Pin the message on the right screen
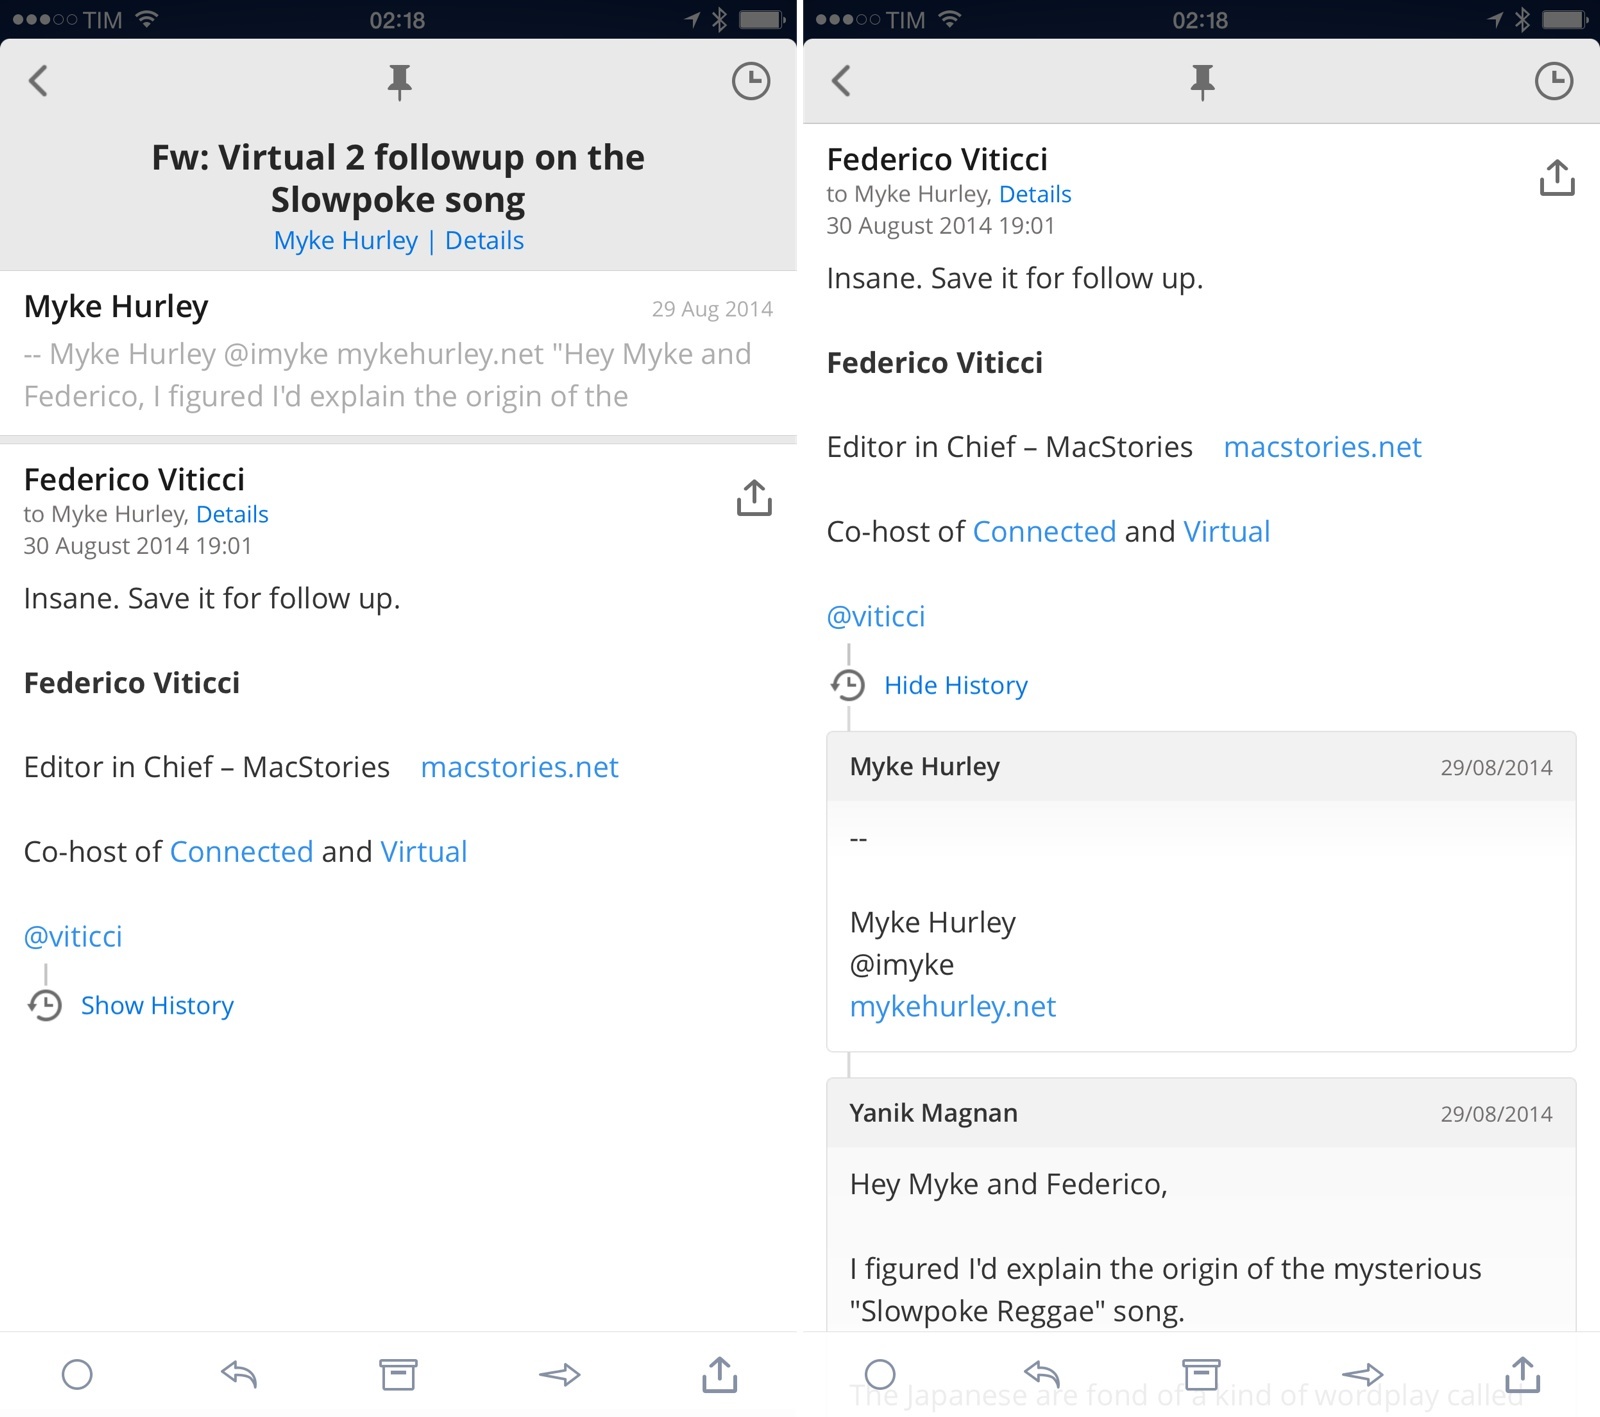 tap(1202, 82)
